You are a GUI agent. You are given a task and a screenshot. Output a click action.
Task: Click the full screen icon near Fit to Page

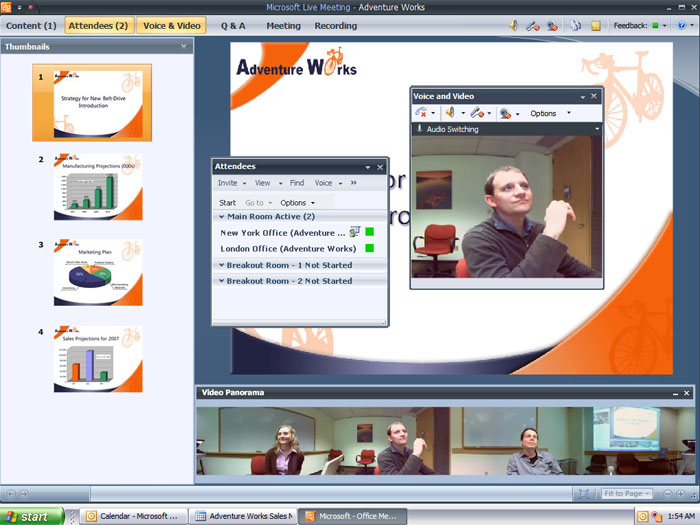click(583, 494)
